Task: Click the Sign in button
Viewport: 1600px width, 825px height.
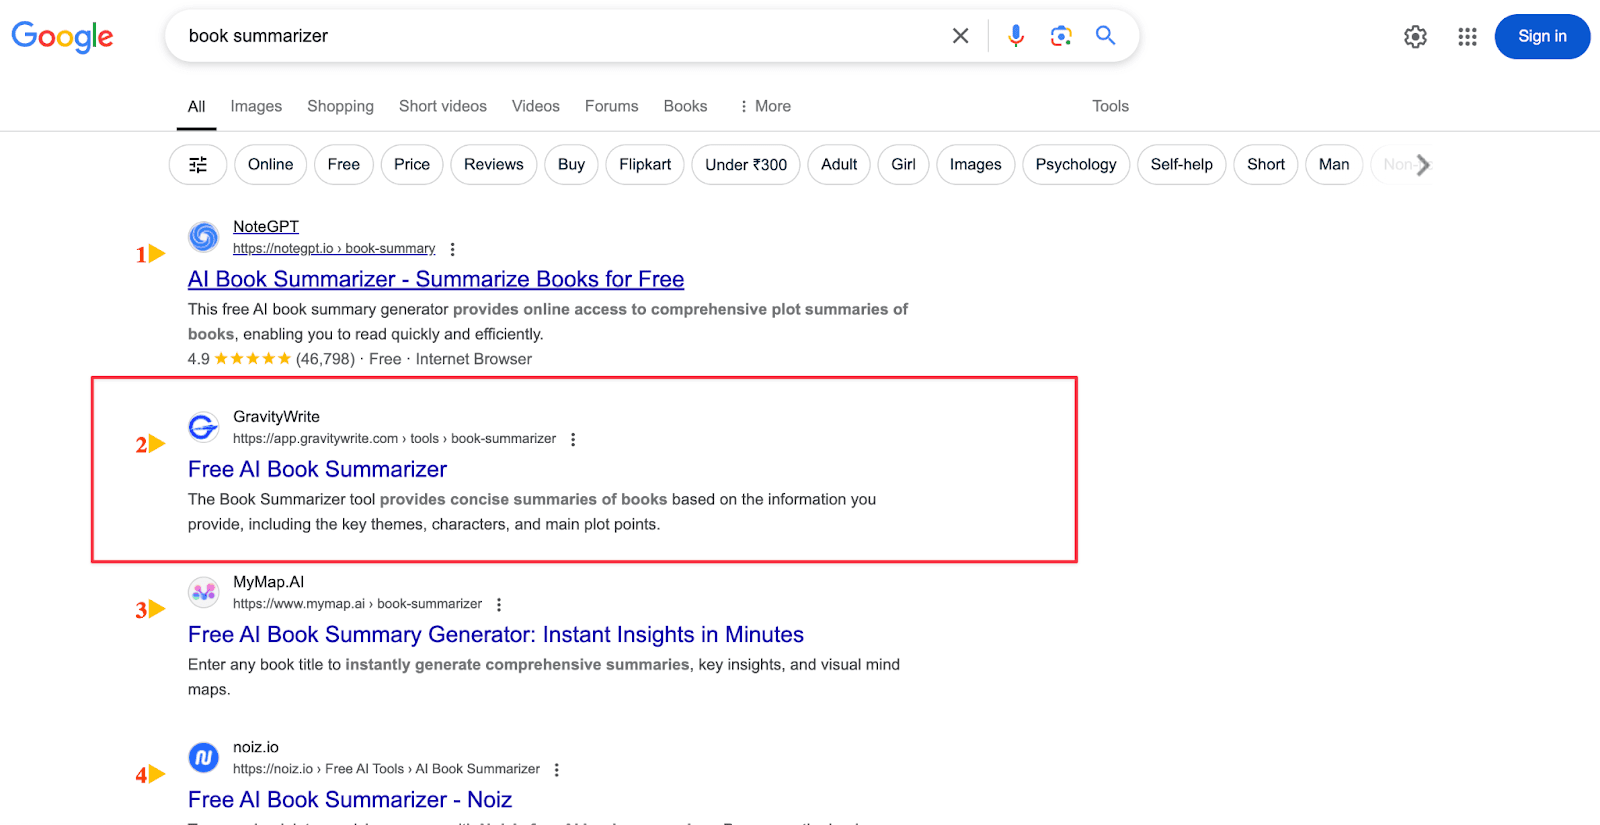Action: pyautogui.click(x=1542, y=37)
